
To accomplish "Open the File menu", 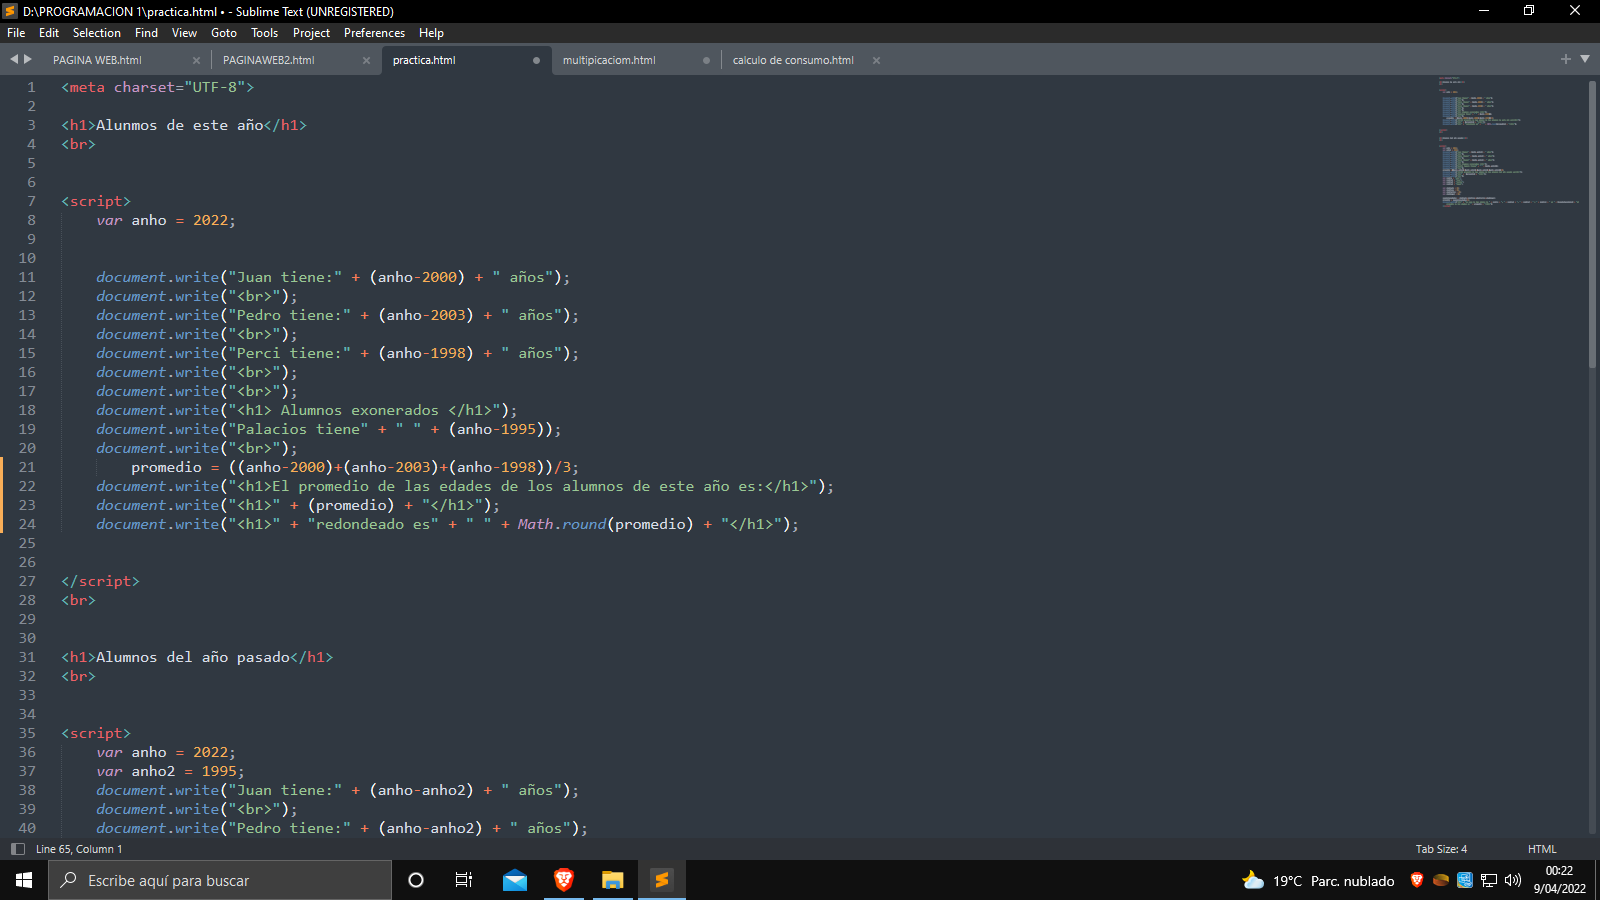I will point(16,33).
